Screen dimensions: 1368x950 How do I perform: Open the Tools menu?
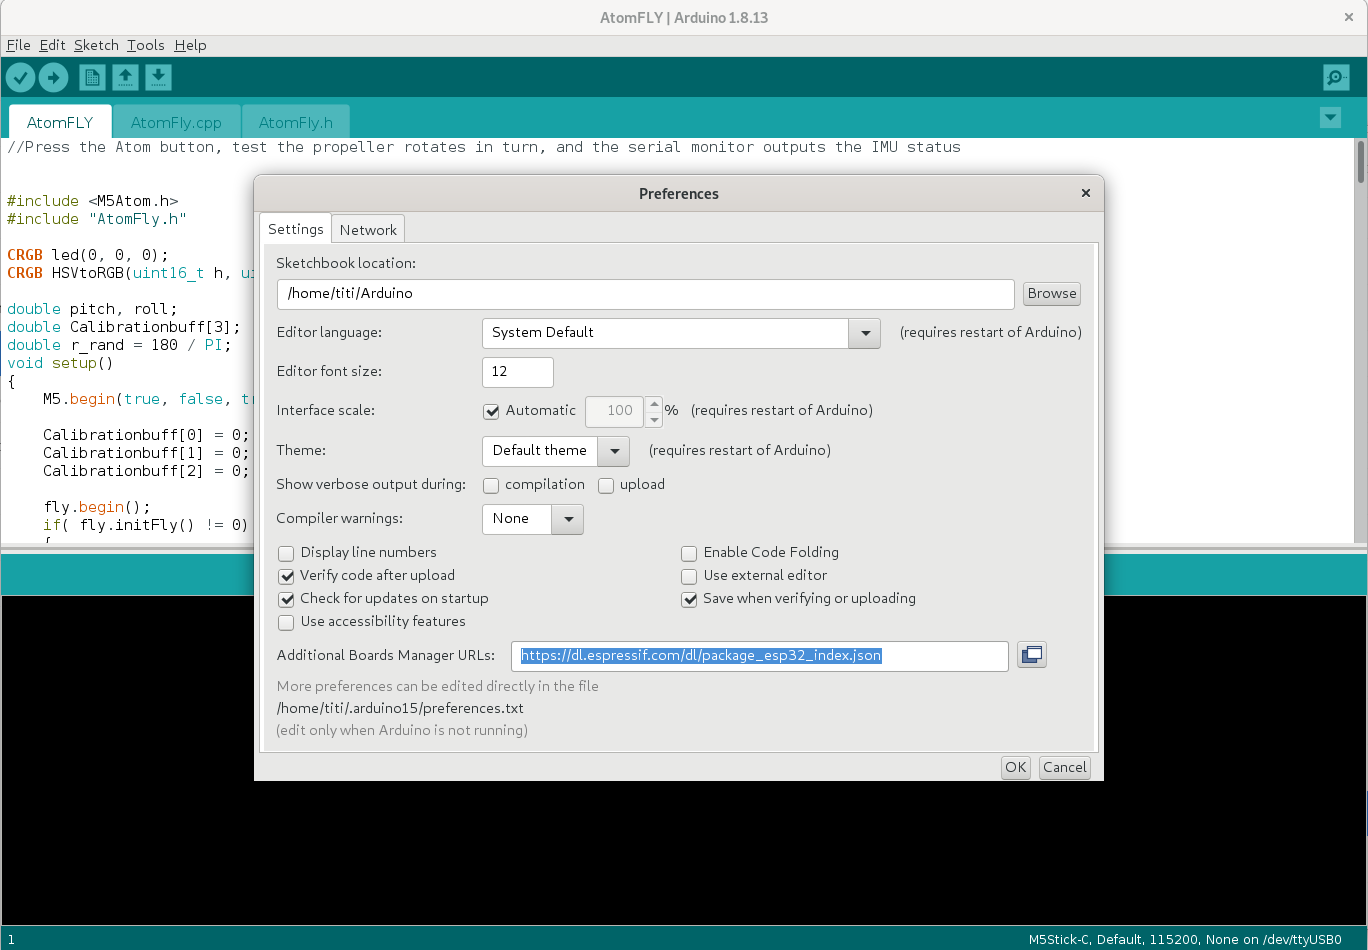[x=145, y=45]
